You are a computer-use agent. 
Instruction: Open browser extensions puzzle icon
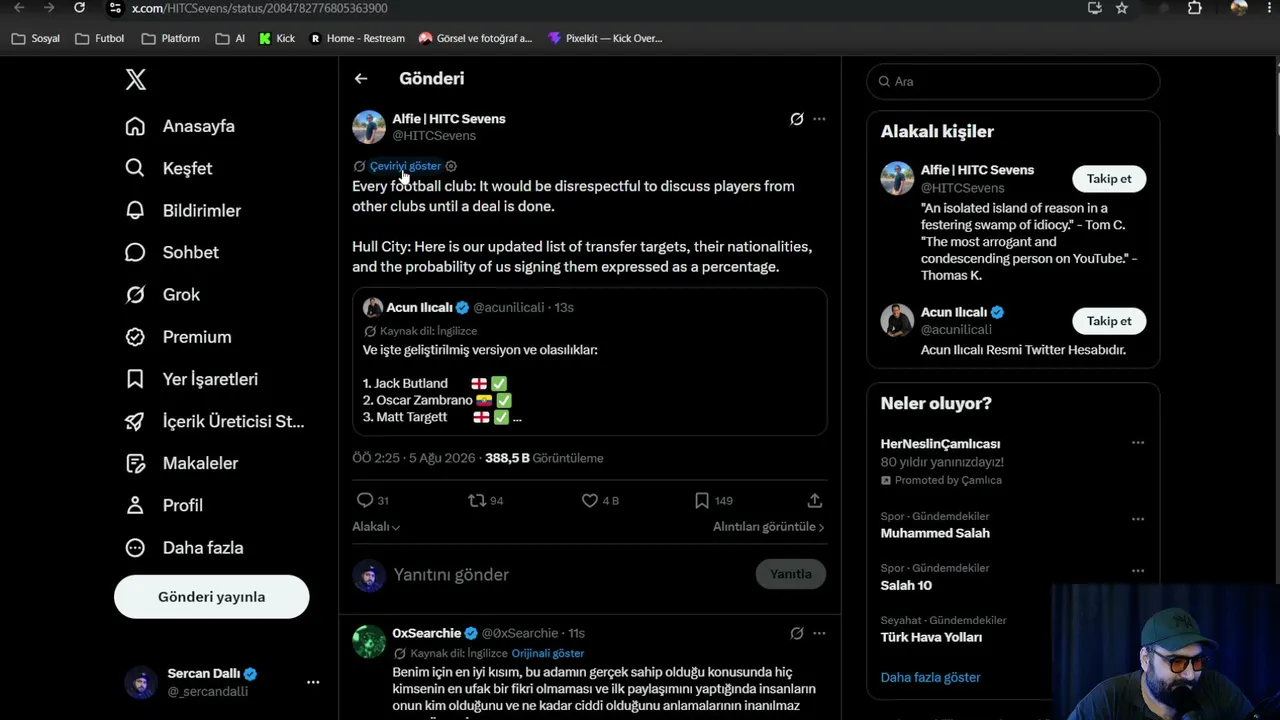pyautogui.click(x=1194, y=8)
